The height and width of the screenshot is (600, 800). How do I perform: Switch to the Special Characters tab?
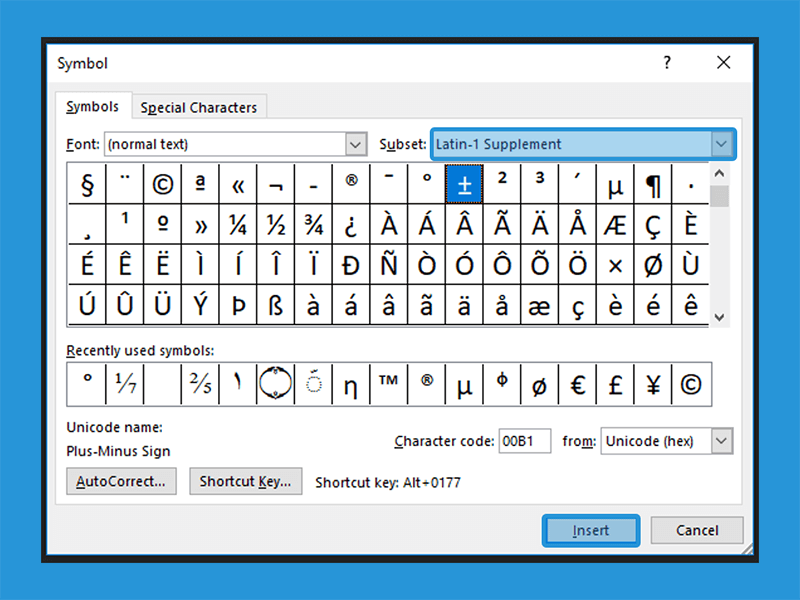click(x=199, y=108)
